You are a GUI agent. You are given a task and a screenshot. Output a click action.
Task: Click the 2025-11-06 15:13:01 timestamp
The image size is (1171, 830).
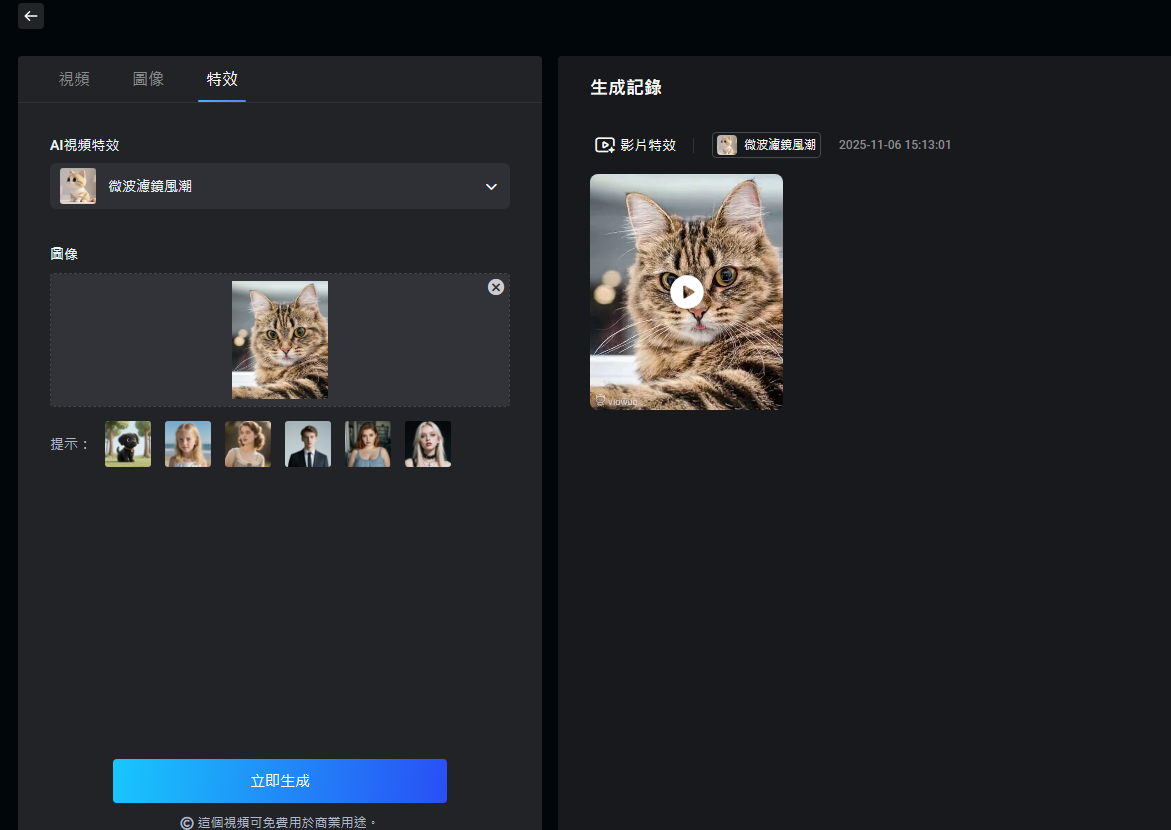pos(895,145)
